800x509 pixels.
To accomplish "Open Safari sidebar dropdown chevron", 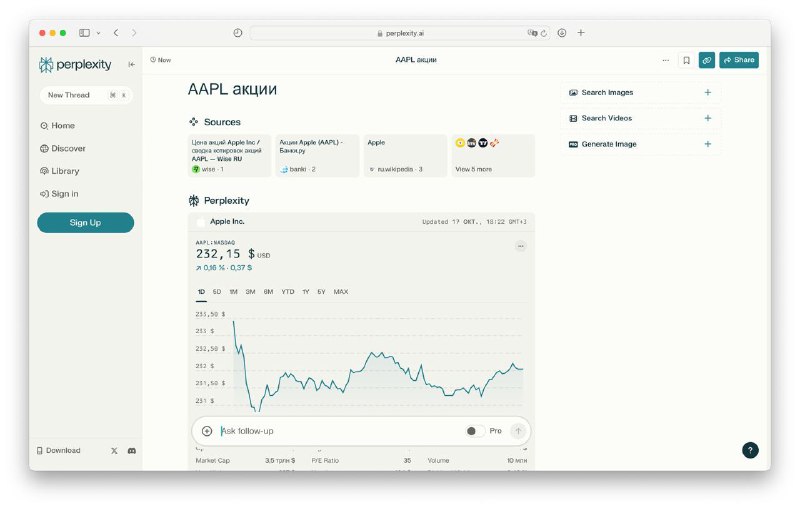I will click(x=98, y=33).
